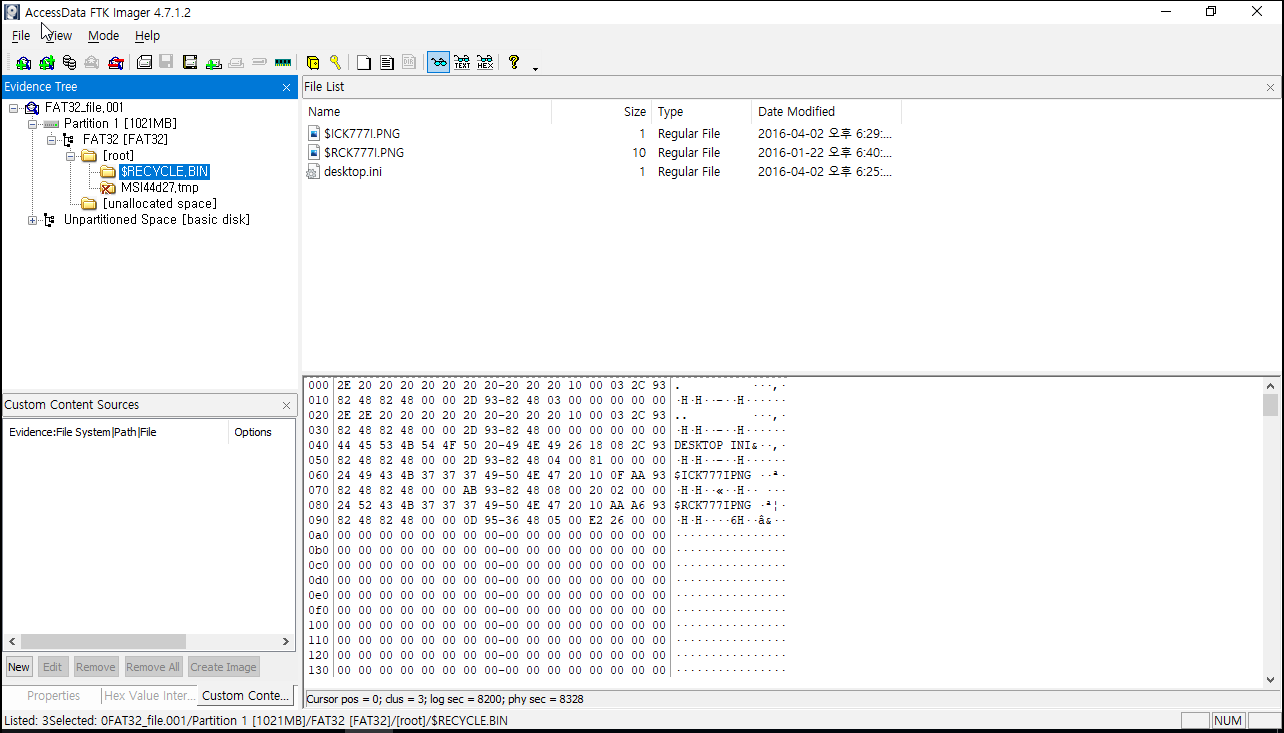Sort file list by Name column
This screenshot has width=1284, height=733.
426,111
